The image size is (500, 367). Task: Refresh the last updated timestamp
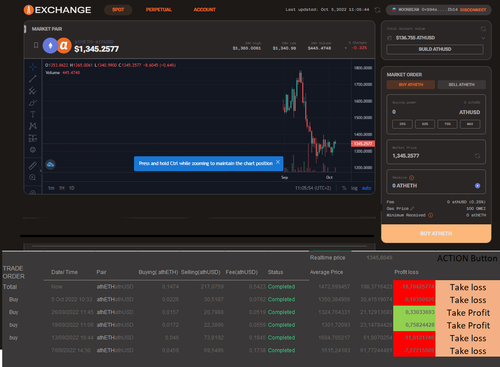coord(377,10)
